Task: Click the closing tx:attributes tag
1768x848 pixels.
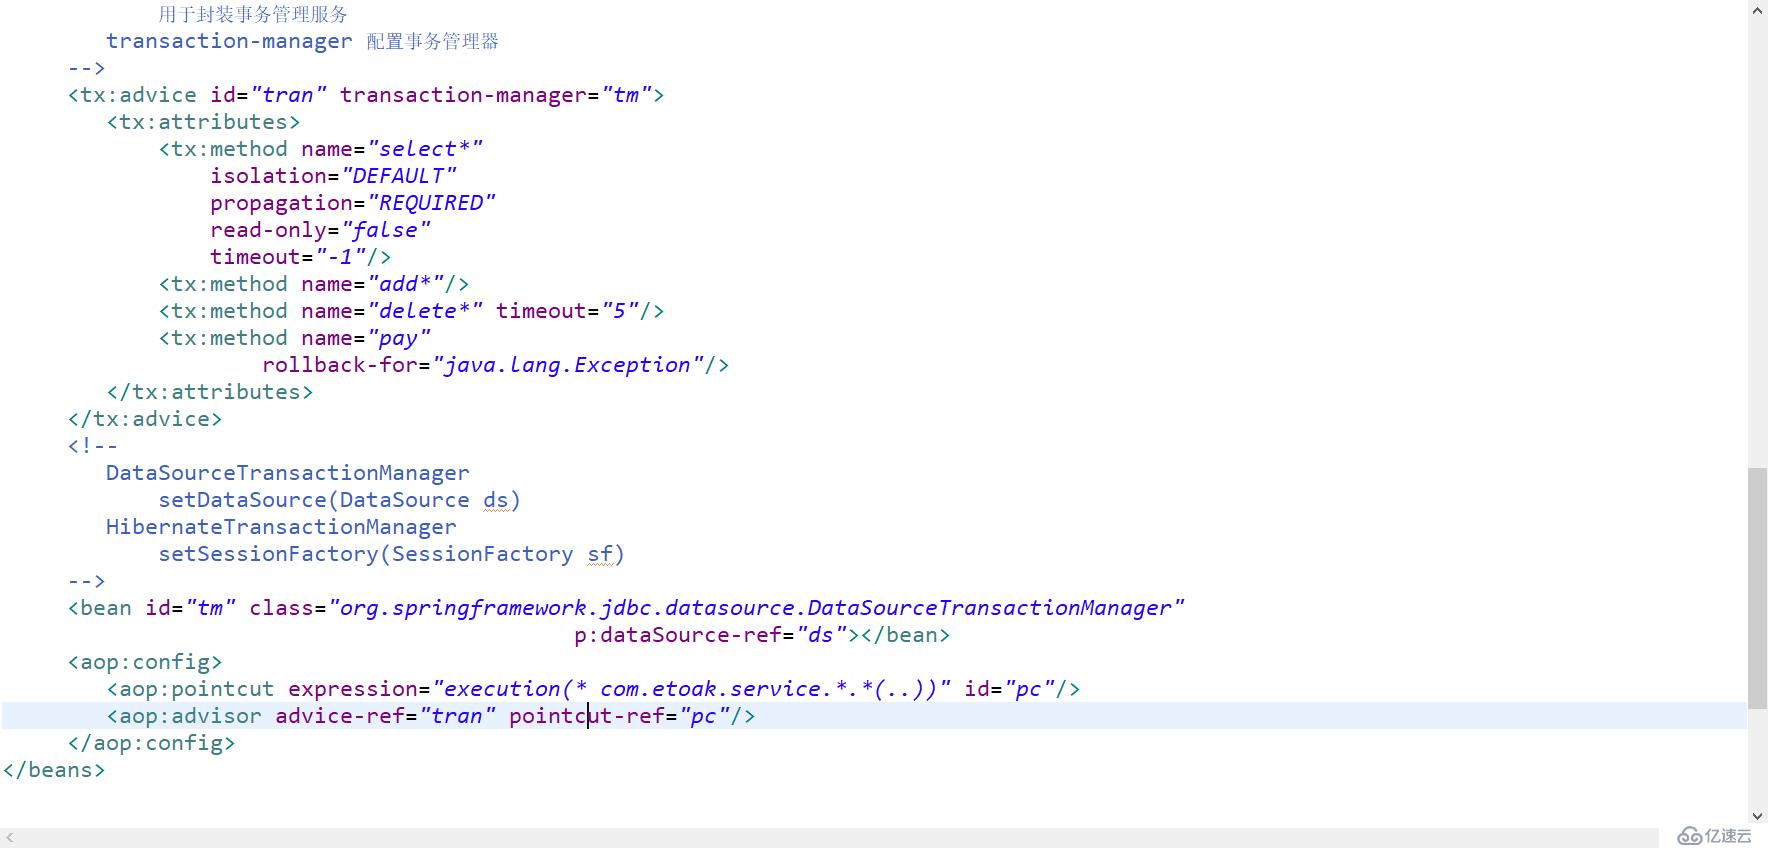Action: (x=210, y=392)
